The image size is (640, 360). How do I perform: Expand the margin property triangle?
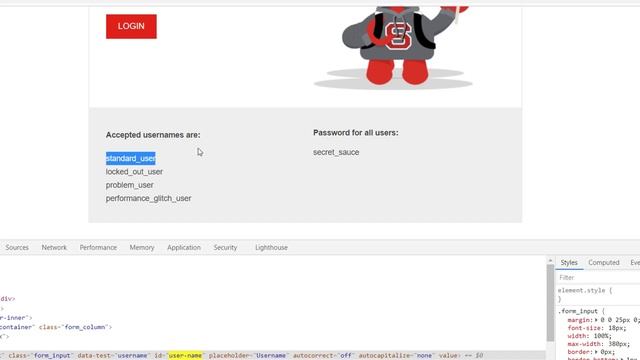tap(596, 320)
